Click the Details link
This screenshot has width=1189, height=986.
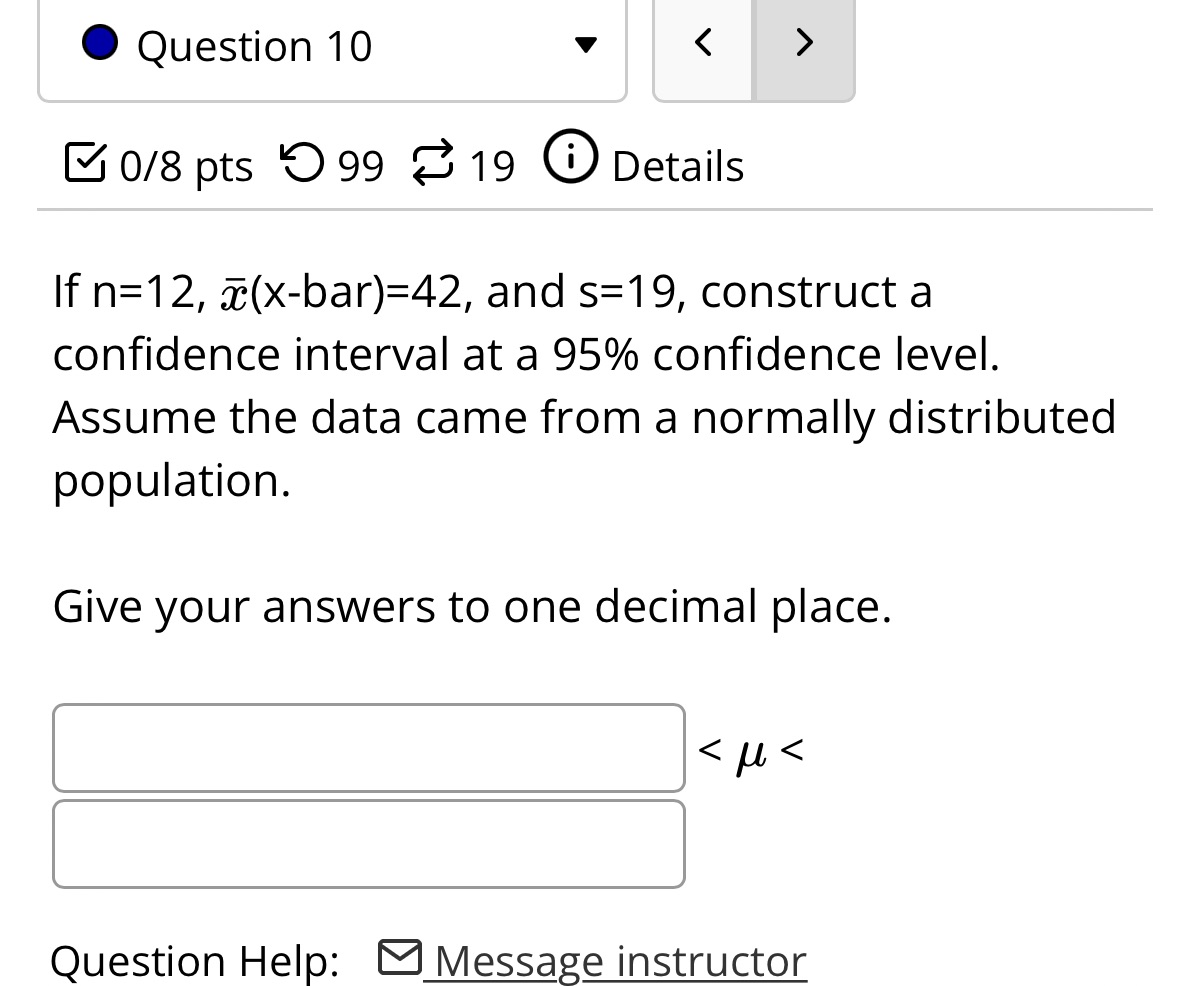[678, 165]
